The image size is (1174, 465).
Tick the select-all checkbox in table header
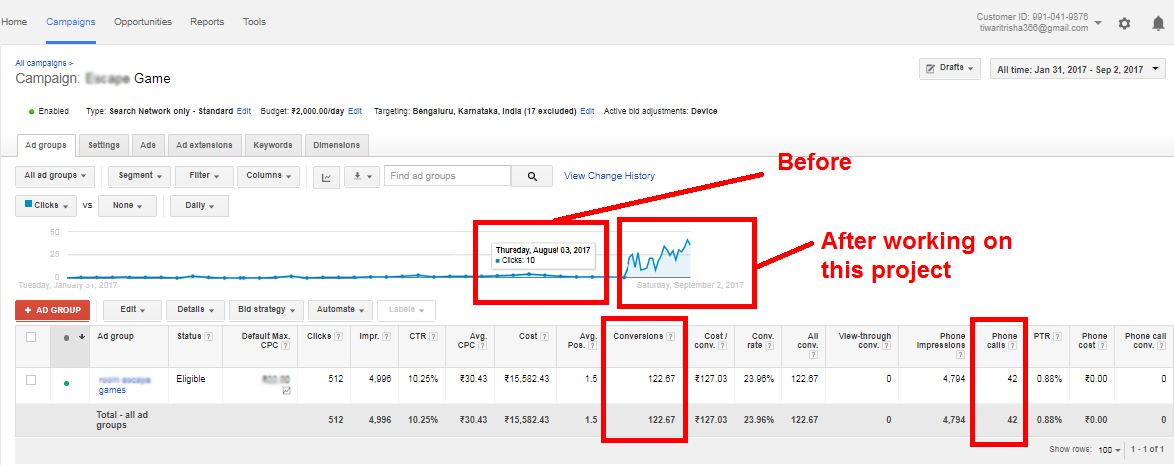pos(31,337)
